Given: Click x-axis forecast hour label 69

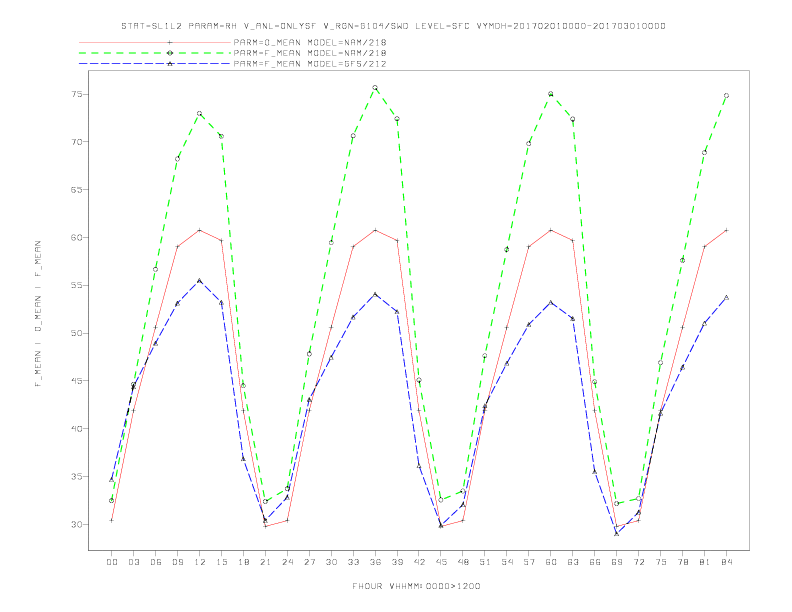Looking at the screenshot, I should (x=617, y=562).
